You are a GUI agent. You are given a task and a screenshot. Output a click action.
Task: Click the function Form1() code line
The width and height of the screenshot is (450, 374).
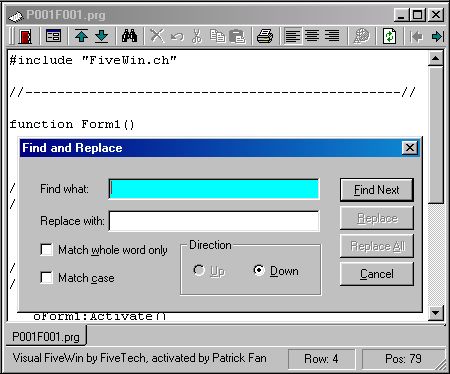[x=72, y=124]
